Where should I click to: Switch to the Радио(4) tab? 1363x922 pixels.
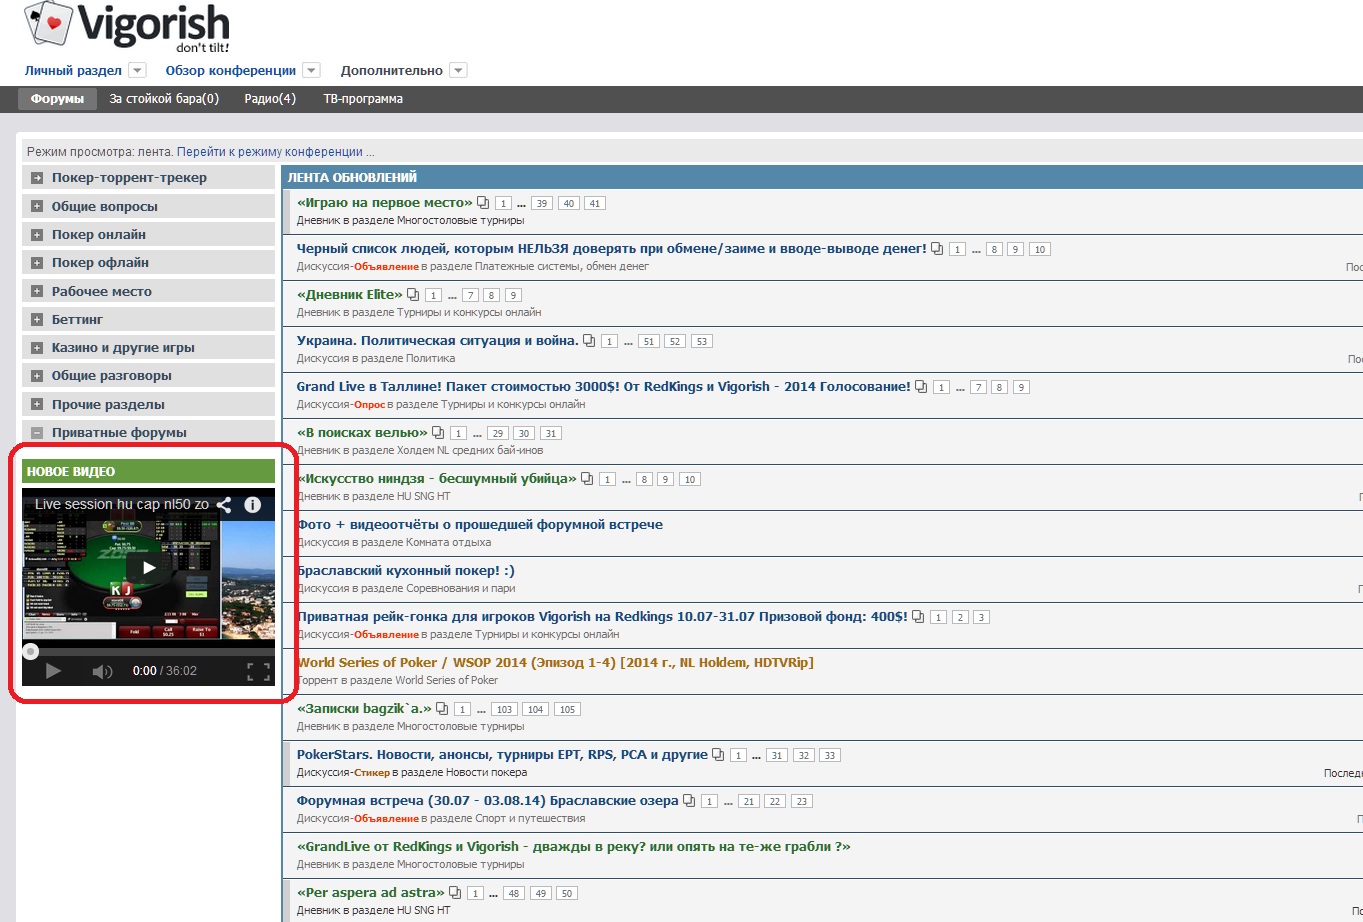point(270,99)
